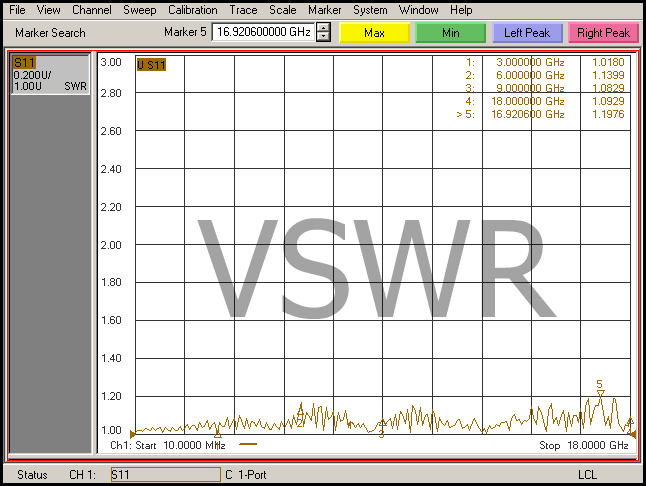
Task: Click the Marker 5 frequency input field
Action: (x=263, y=33)
